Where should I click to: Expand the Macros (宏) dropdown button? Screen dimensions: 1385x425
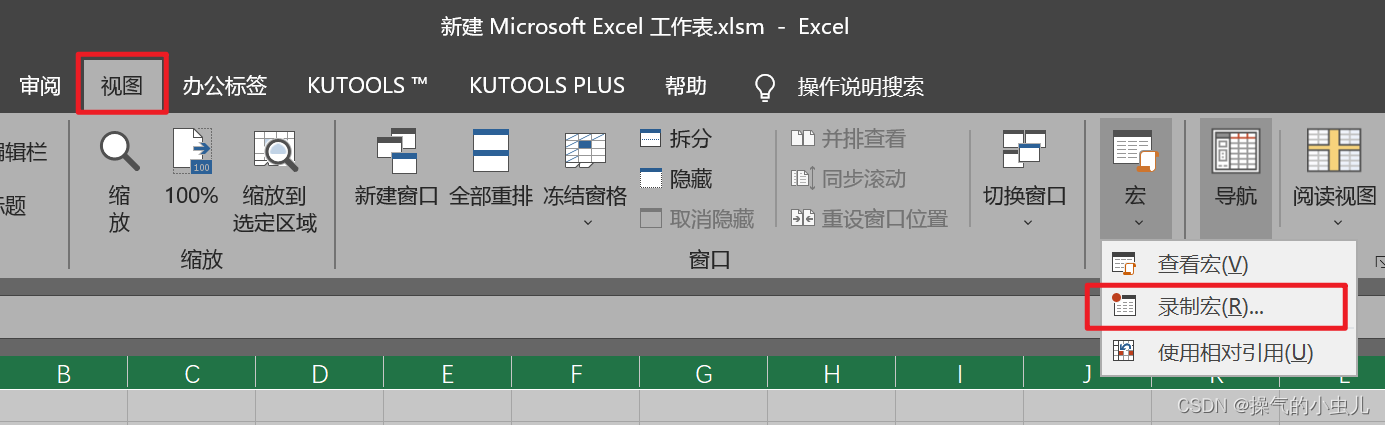point(1135,179)
